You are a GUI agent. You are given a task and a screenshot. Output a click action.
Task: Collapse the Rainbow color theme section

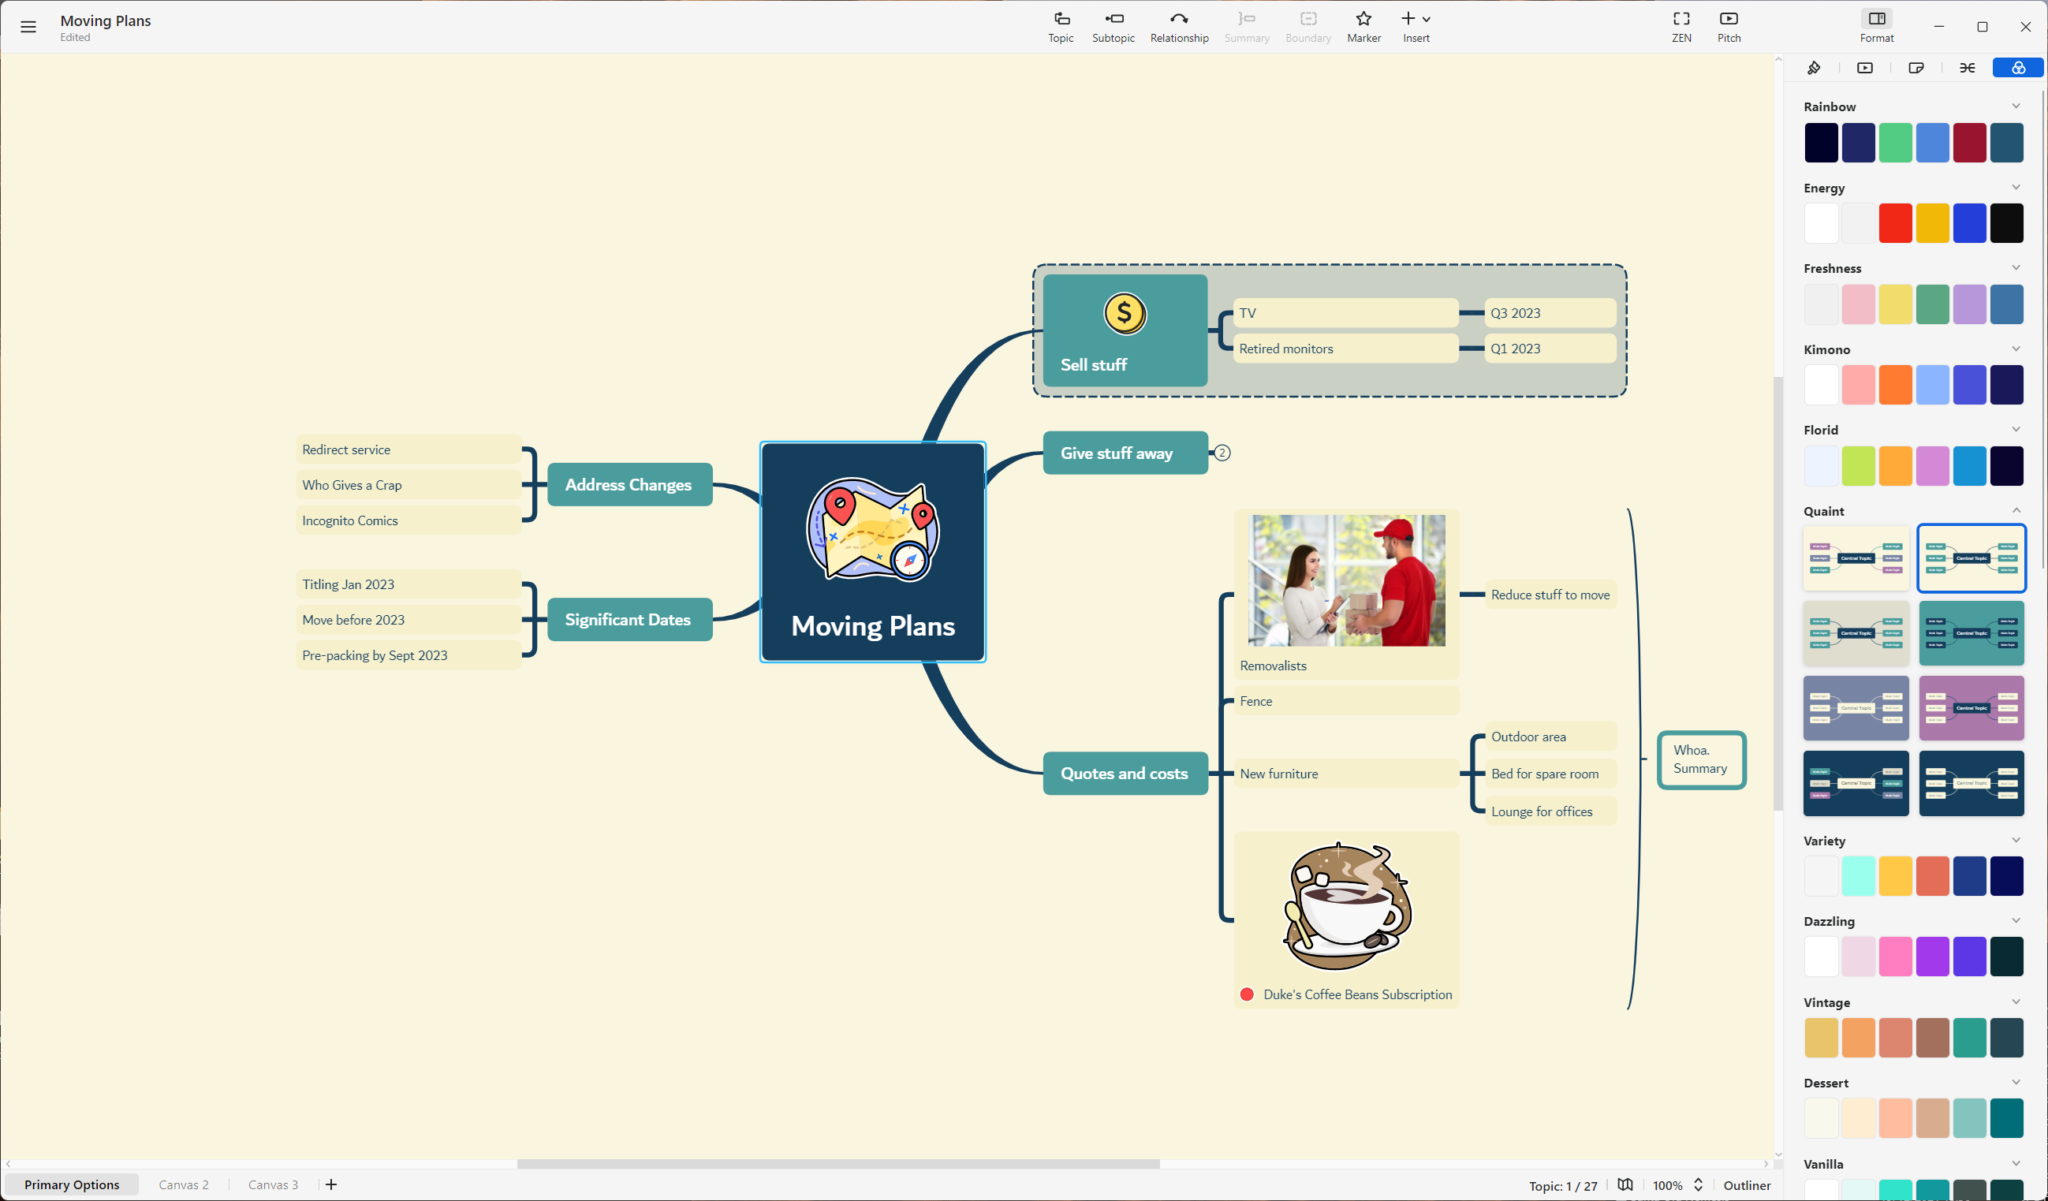coord(2014,105)
